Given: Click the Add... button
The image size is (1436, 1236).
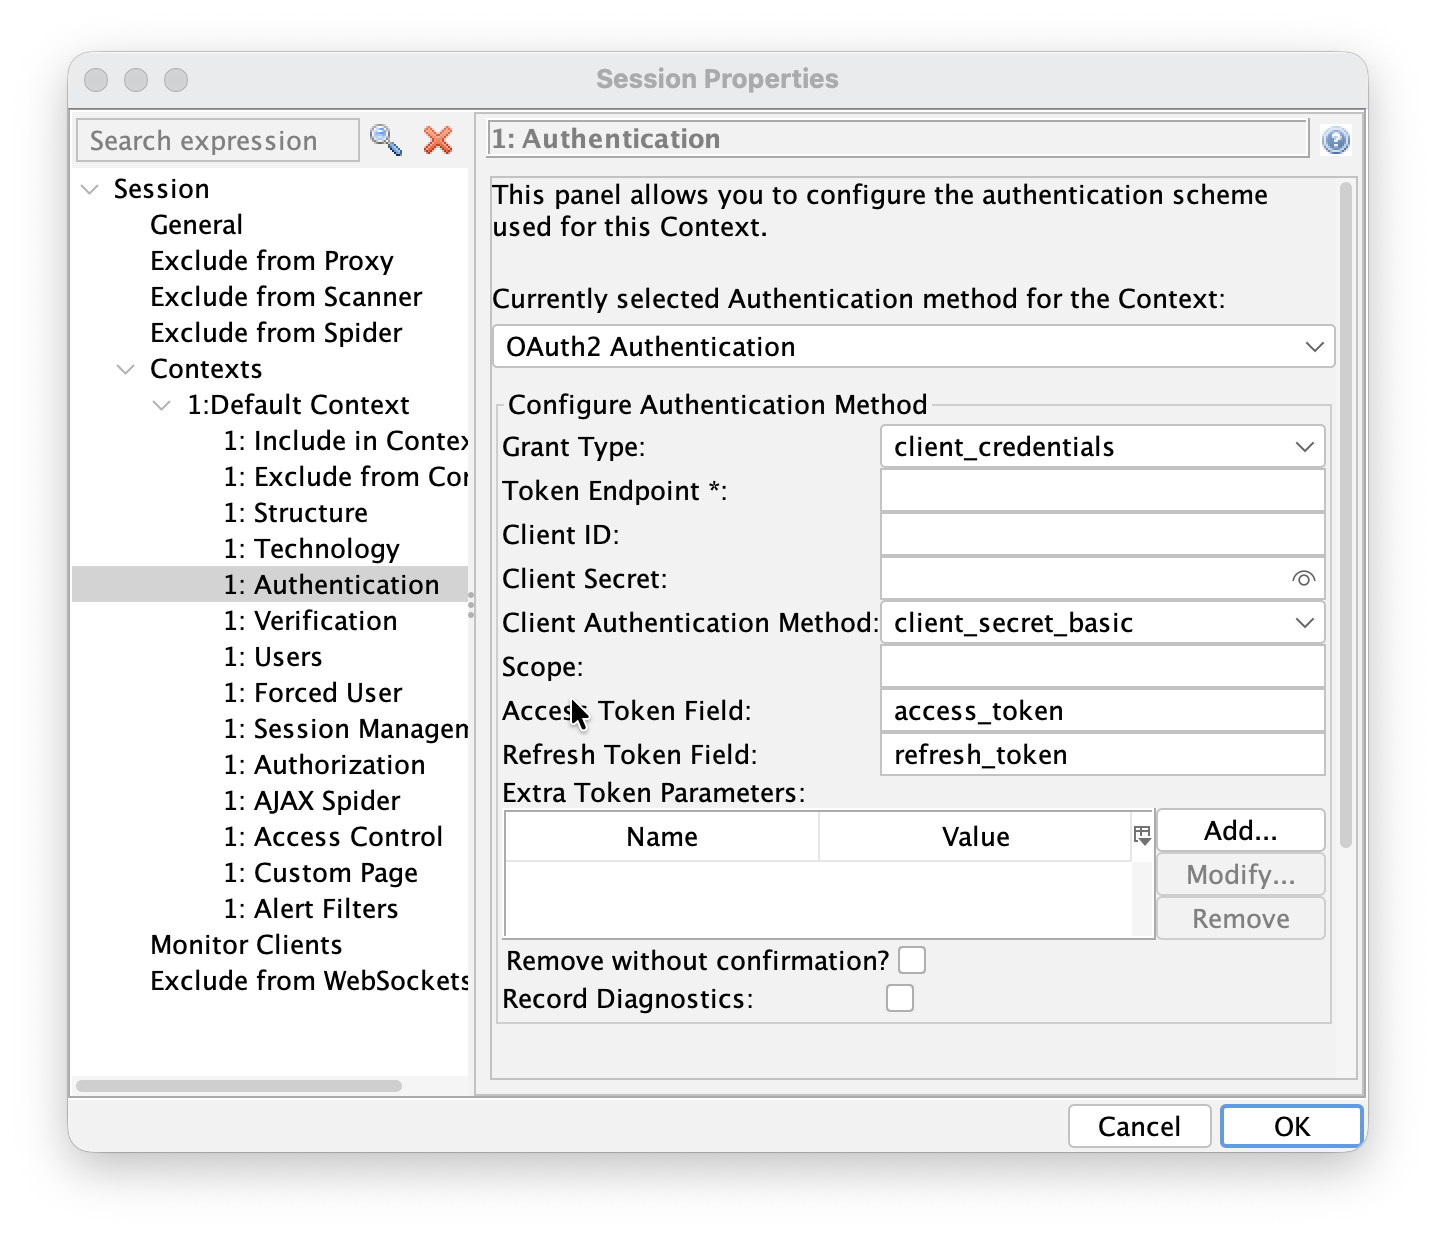Looking at the screenshot, I should [x=1241, y=831].
